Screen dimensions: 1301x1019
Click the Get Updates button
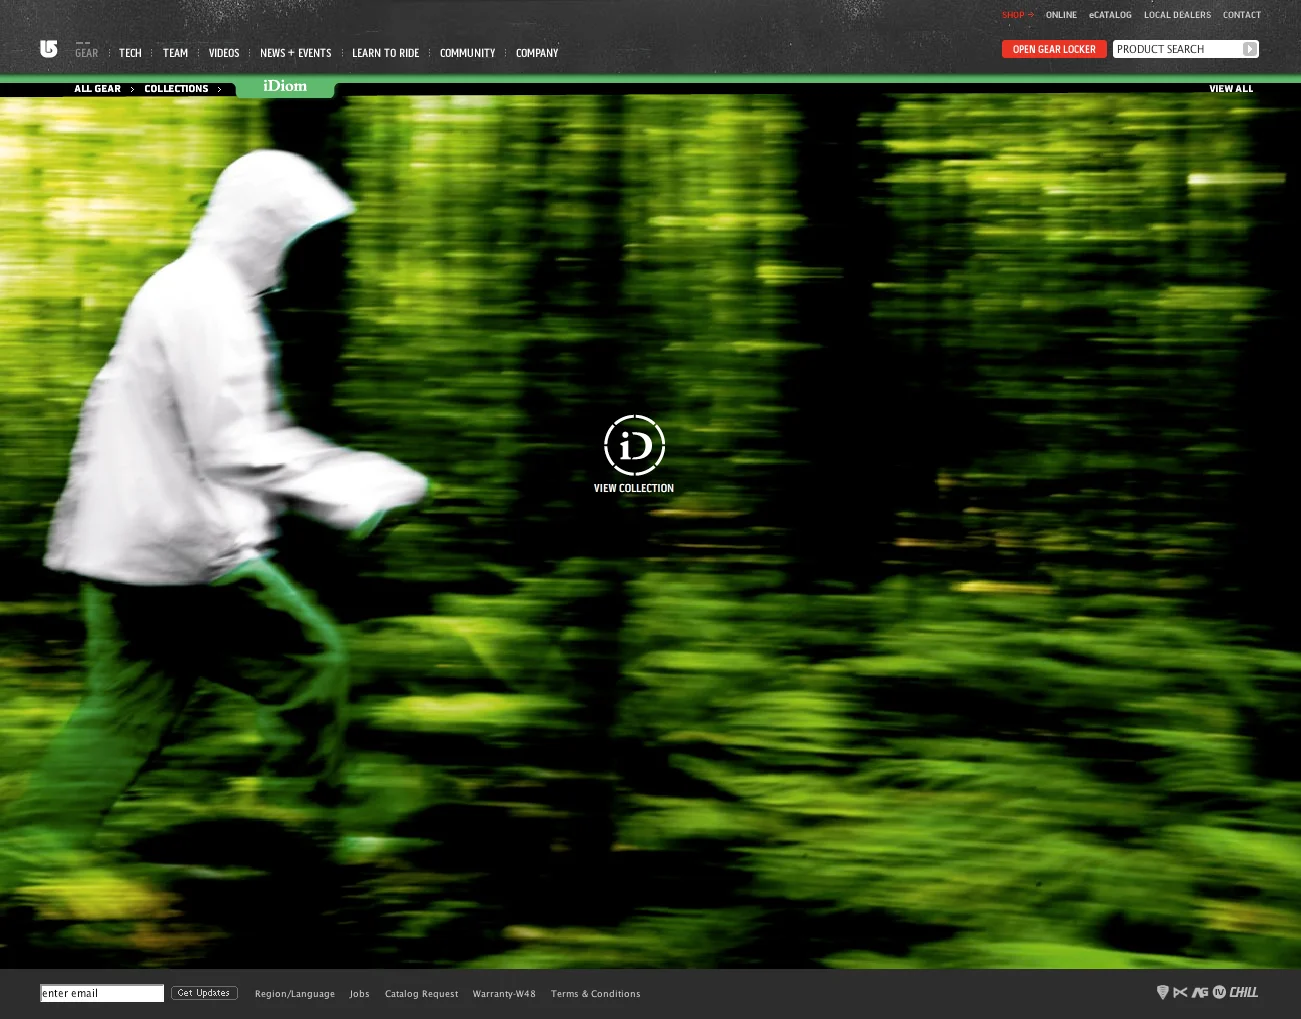click(204, 993)
